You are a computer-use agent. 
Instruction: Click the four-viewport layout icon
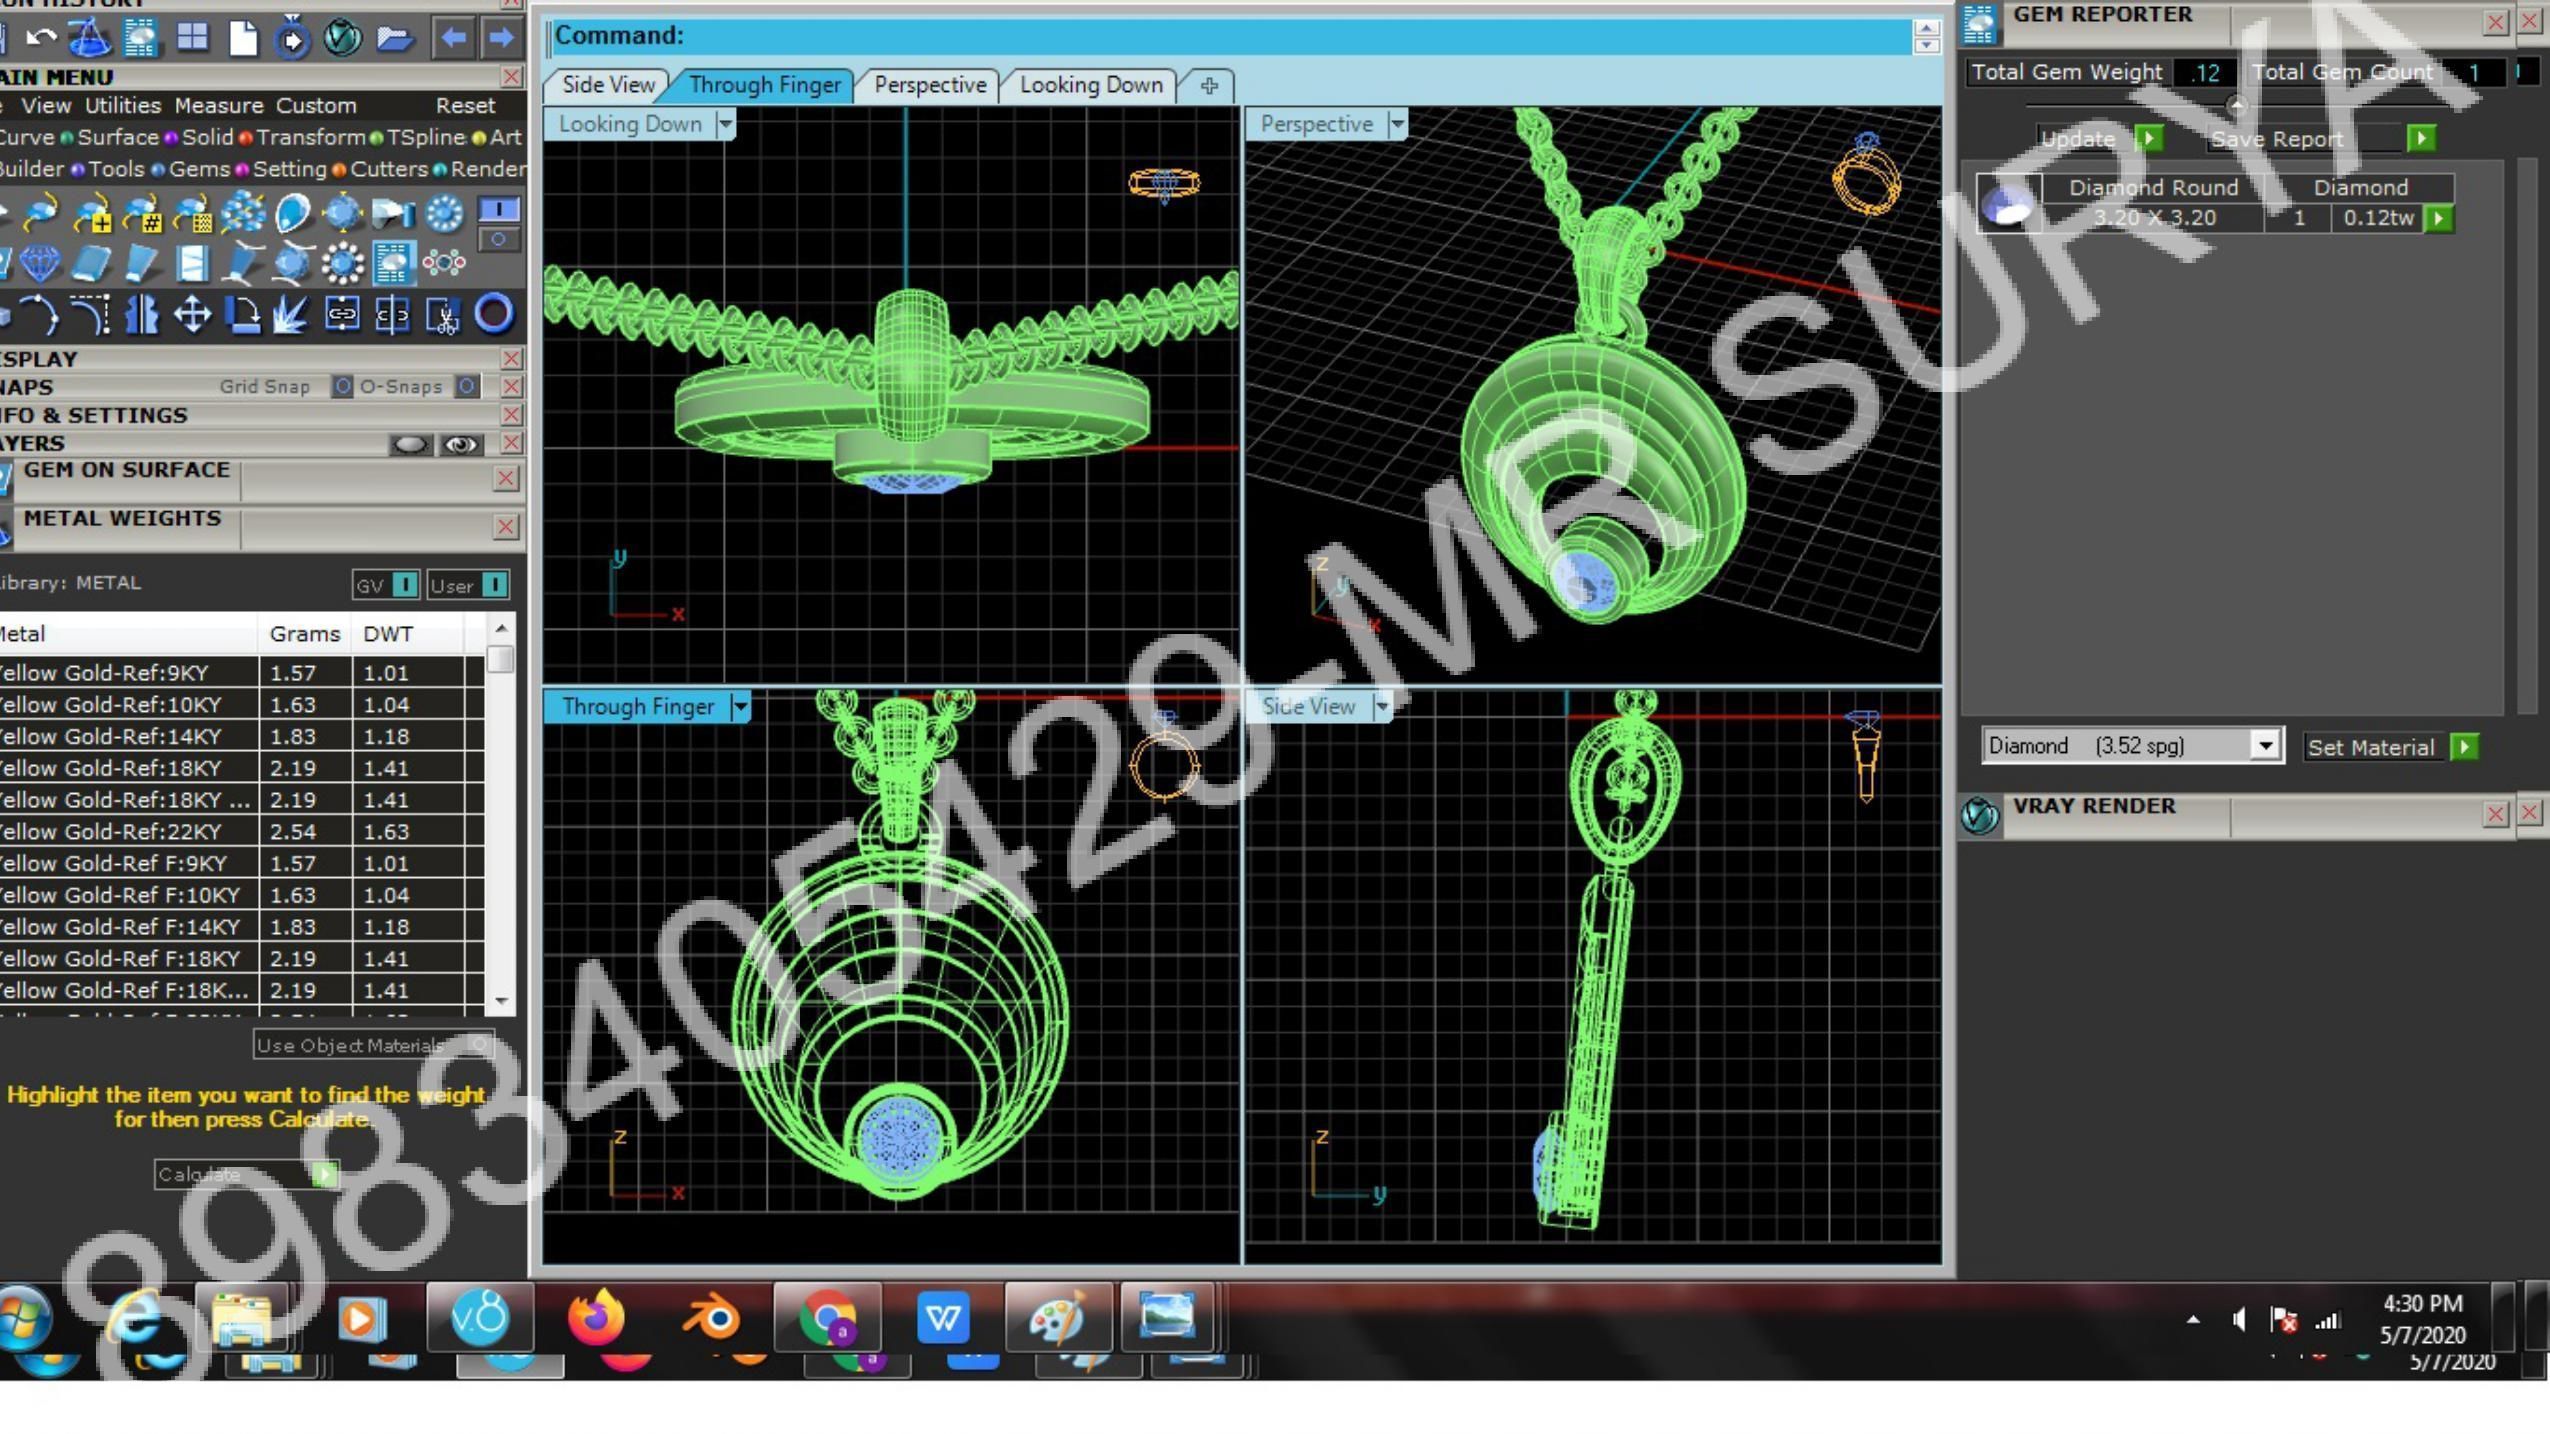click(192, 37)
